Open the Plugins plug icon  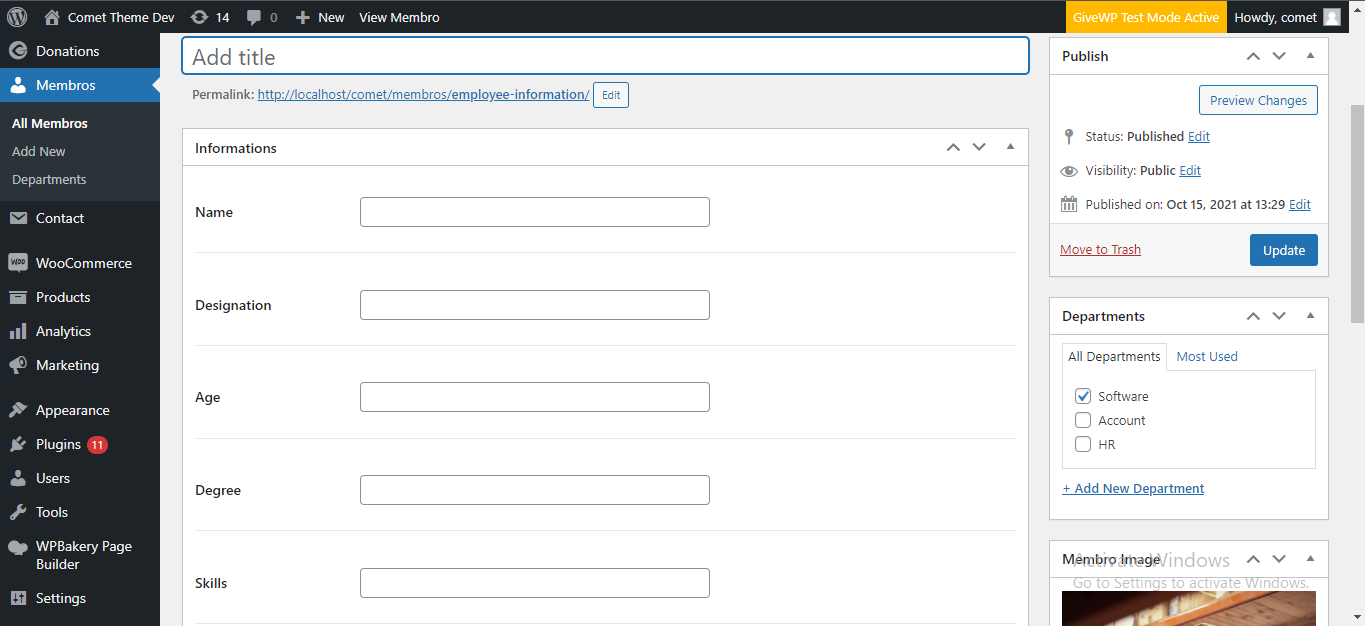pos(18,444)
